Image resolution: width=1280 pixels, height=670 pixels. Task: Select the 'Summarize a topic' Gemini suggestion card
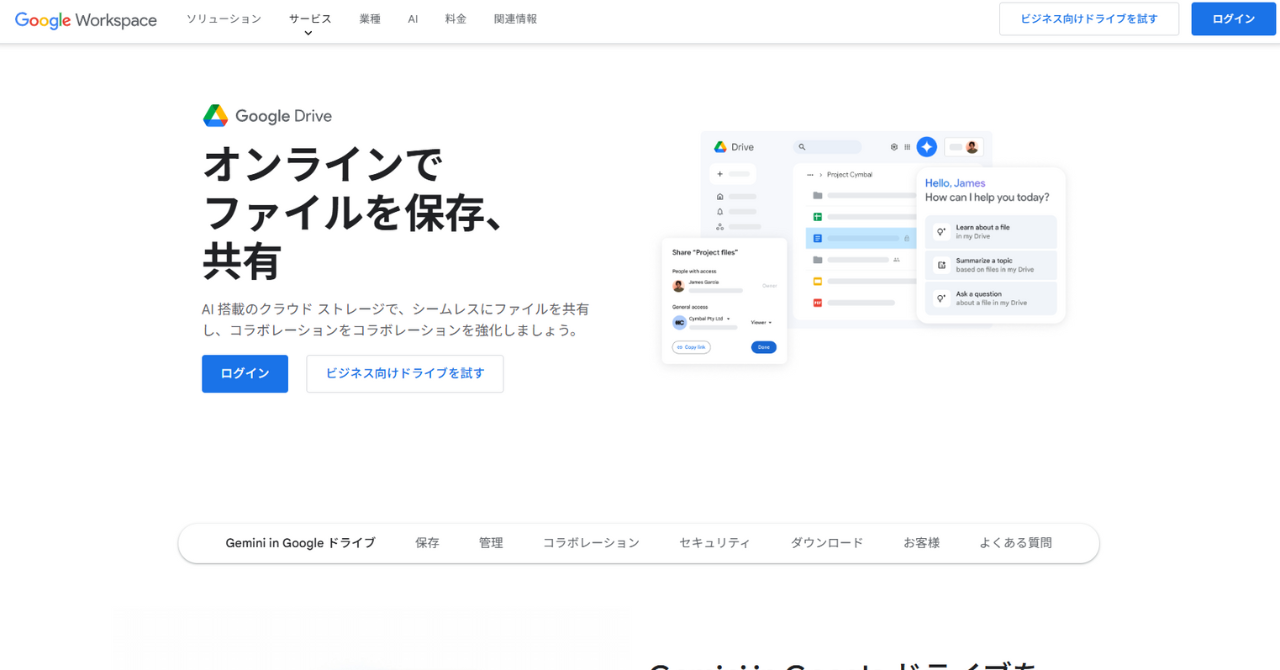(x=990, y=265)
